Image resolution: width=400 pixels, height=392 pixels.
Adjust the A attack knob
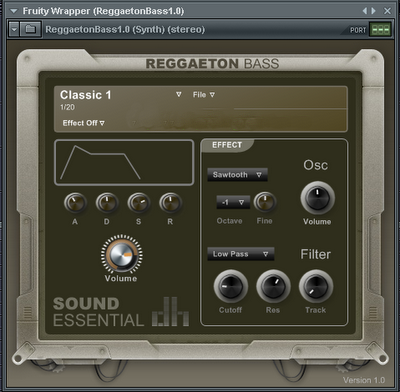click(75, 203)
